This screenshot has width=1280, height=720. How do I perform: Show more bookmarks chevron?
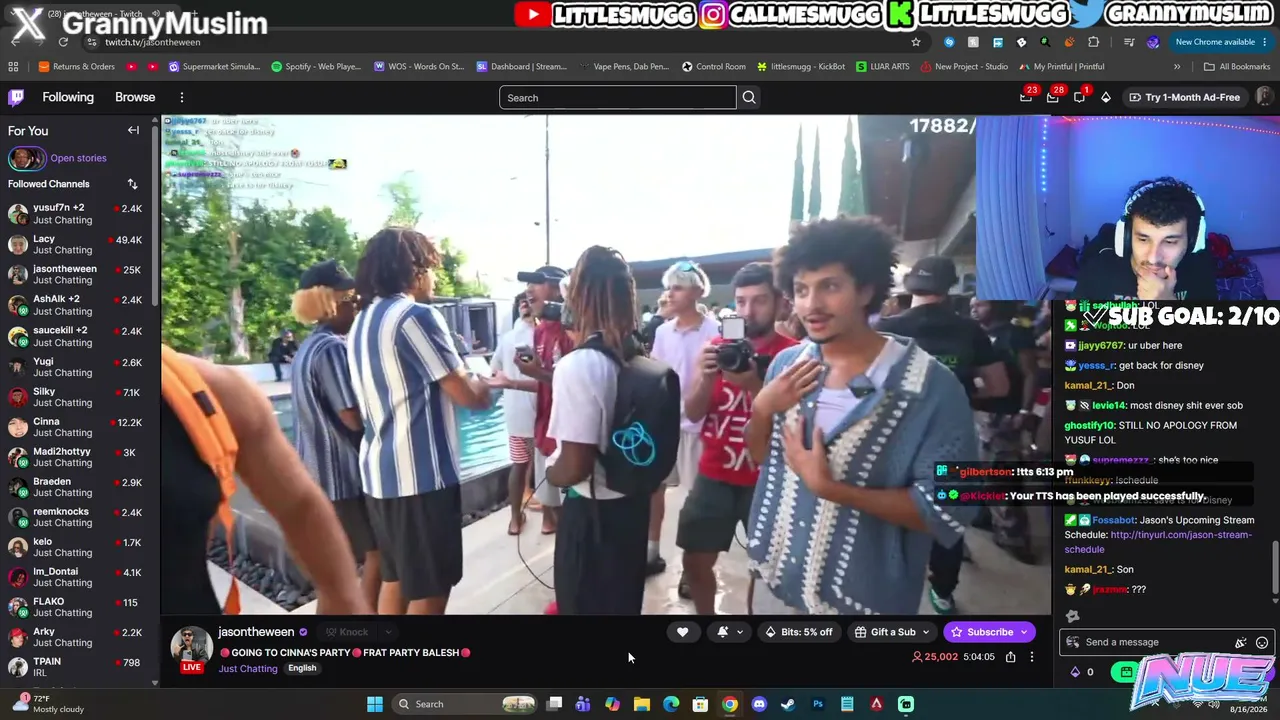(1177, 67)
